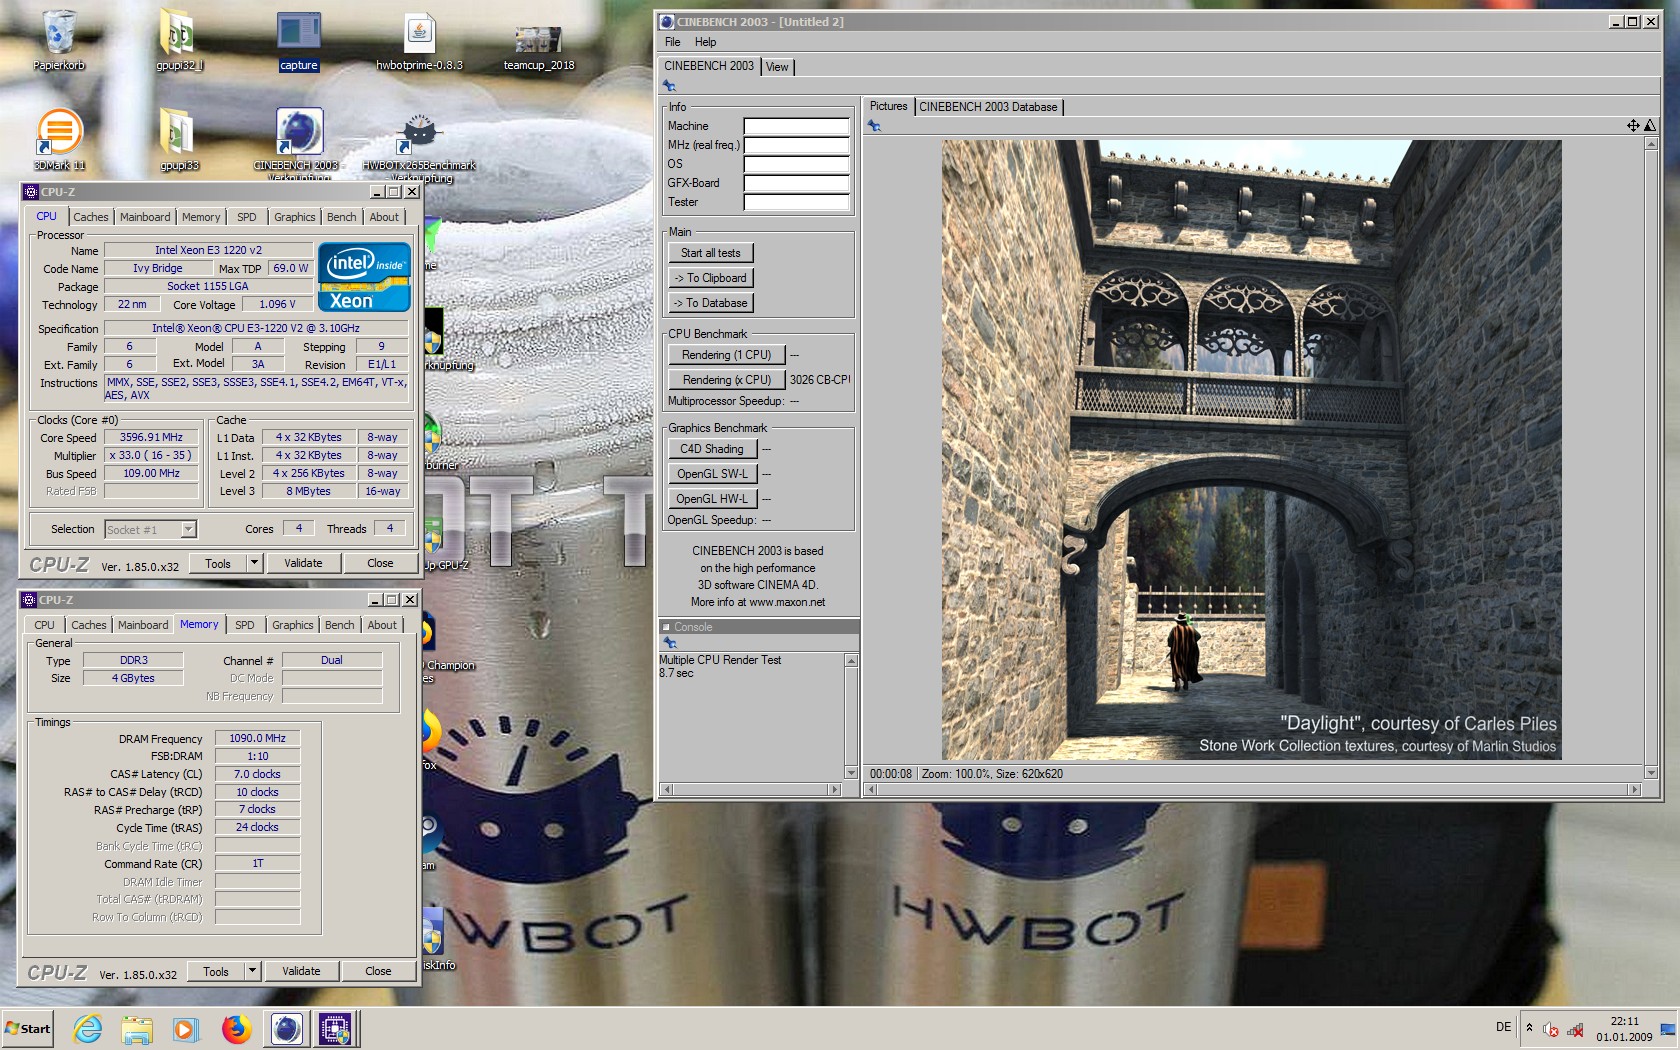Expand Tools dropdown arrow in upper CPU-Z

point(254,563)
